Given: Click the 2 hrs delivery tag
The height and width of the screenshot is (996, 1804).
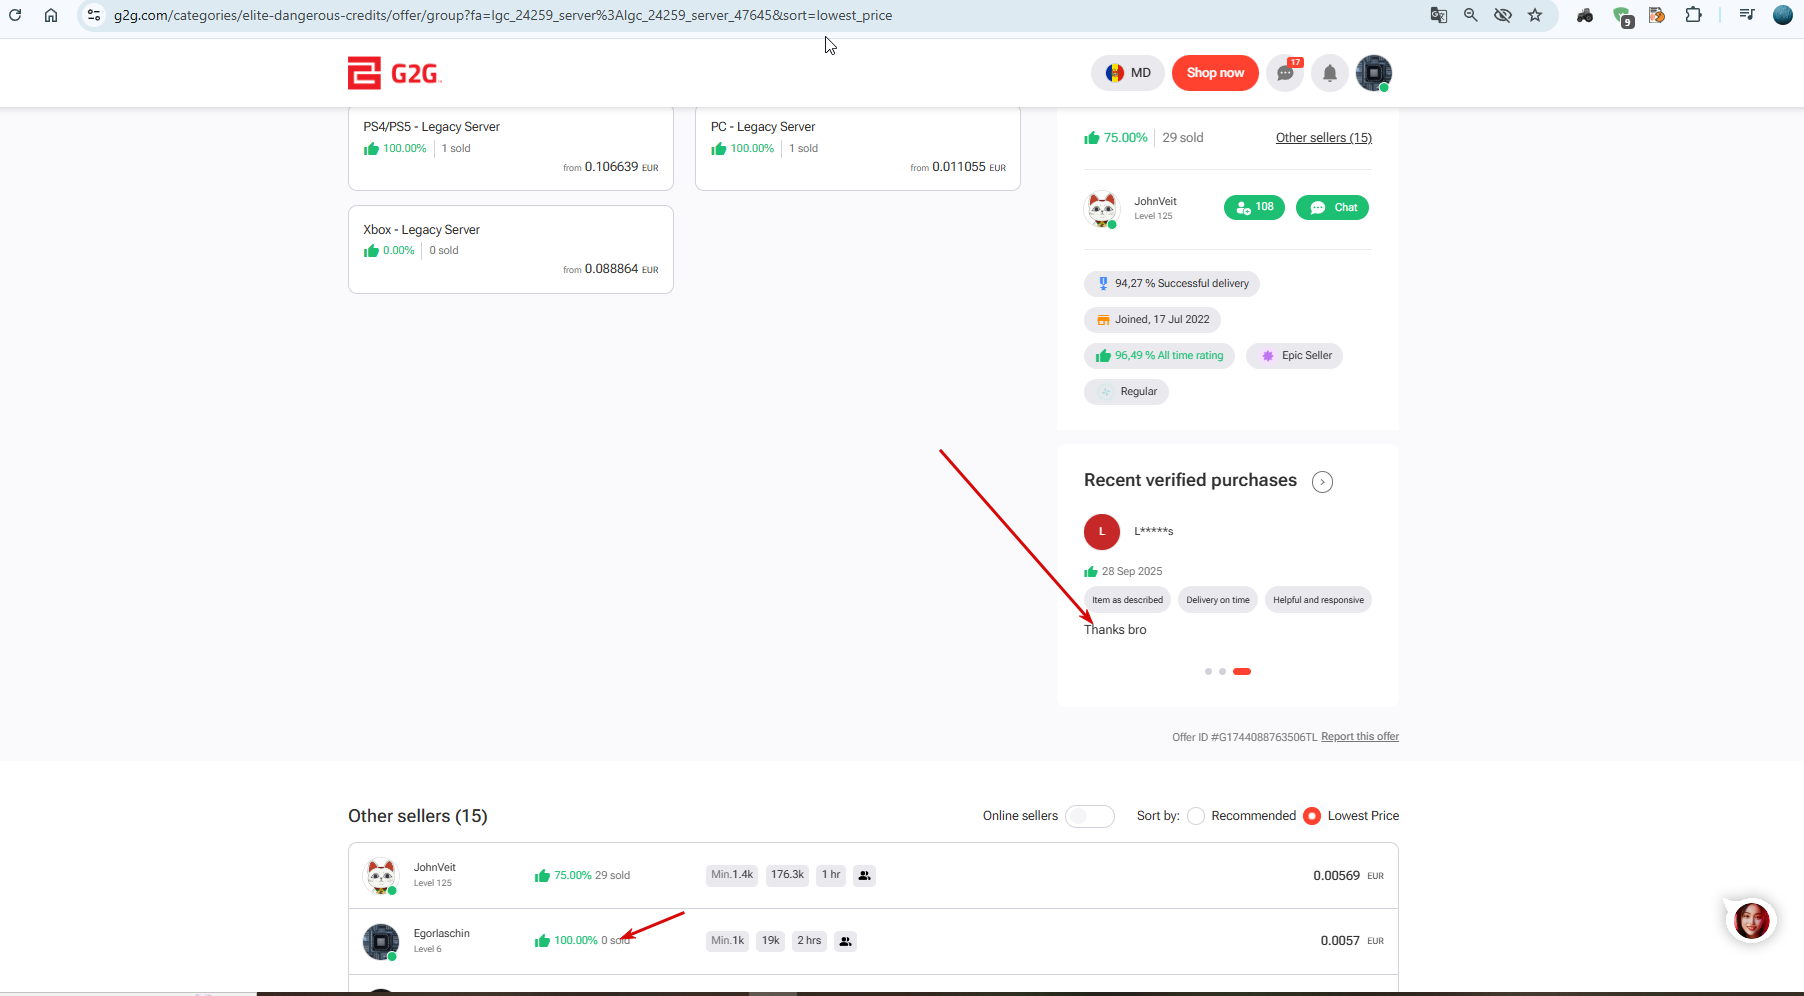Looking at the screenshot, I should pos(809,941).
